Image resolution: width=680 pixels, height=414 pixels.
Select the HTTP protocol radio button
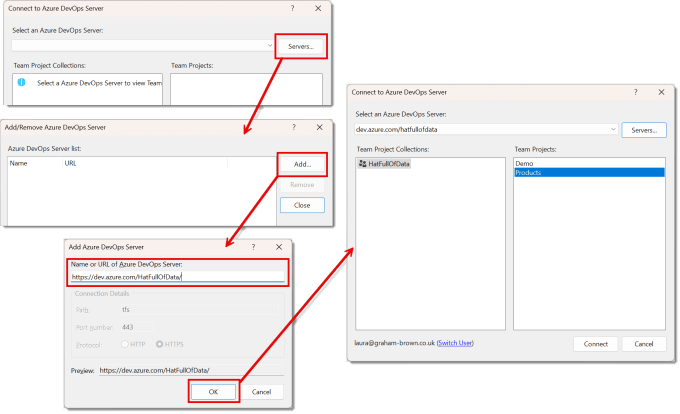coord(125,344)
